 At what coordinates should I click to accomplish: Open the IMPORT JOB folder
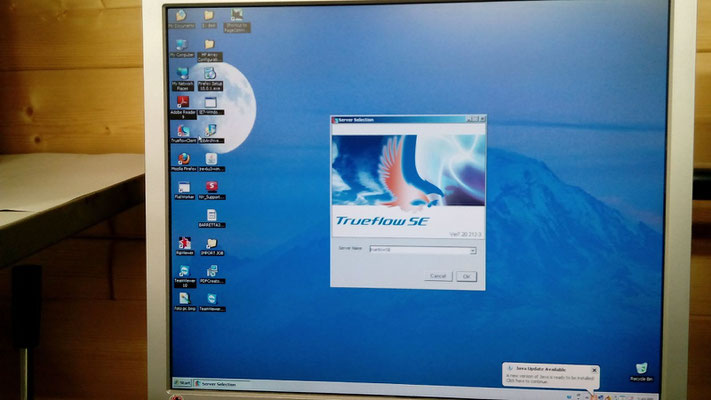(x=212, y=247)
